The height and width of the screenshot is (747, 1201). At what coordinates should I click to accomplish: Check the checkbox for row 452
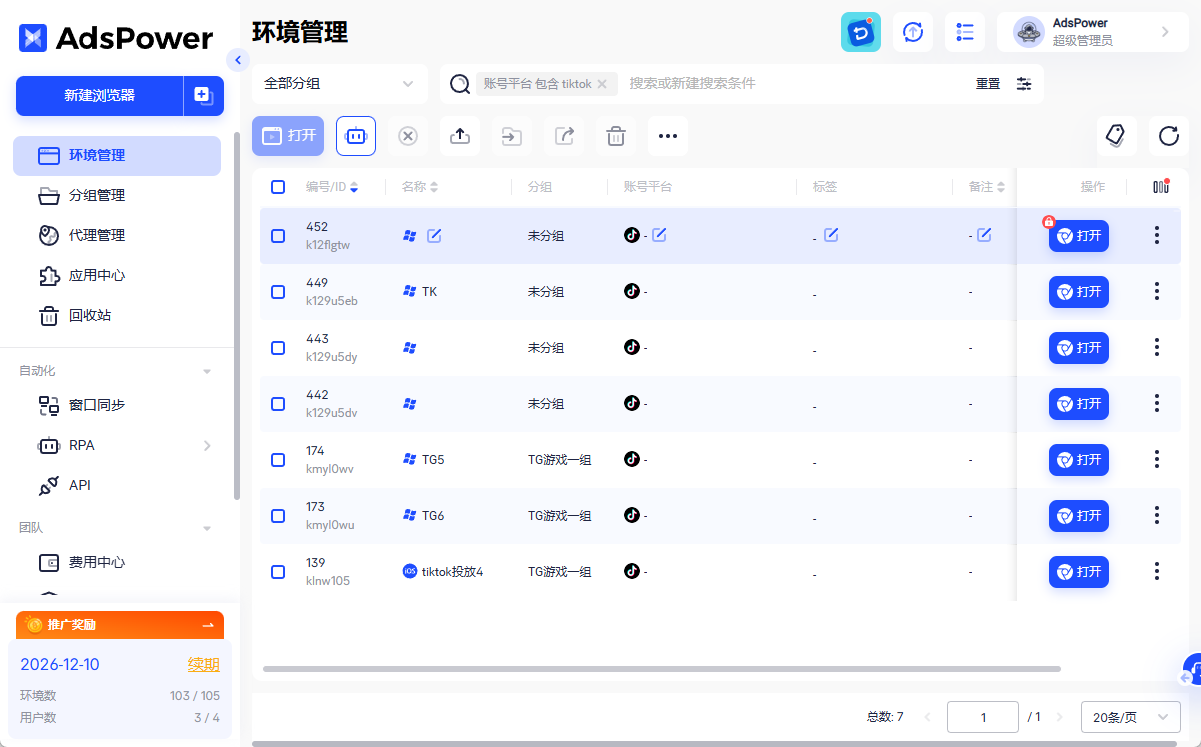[278, 236]
